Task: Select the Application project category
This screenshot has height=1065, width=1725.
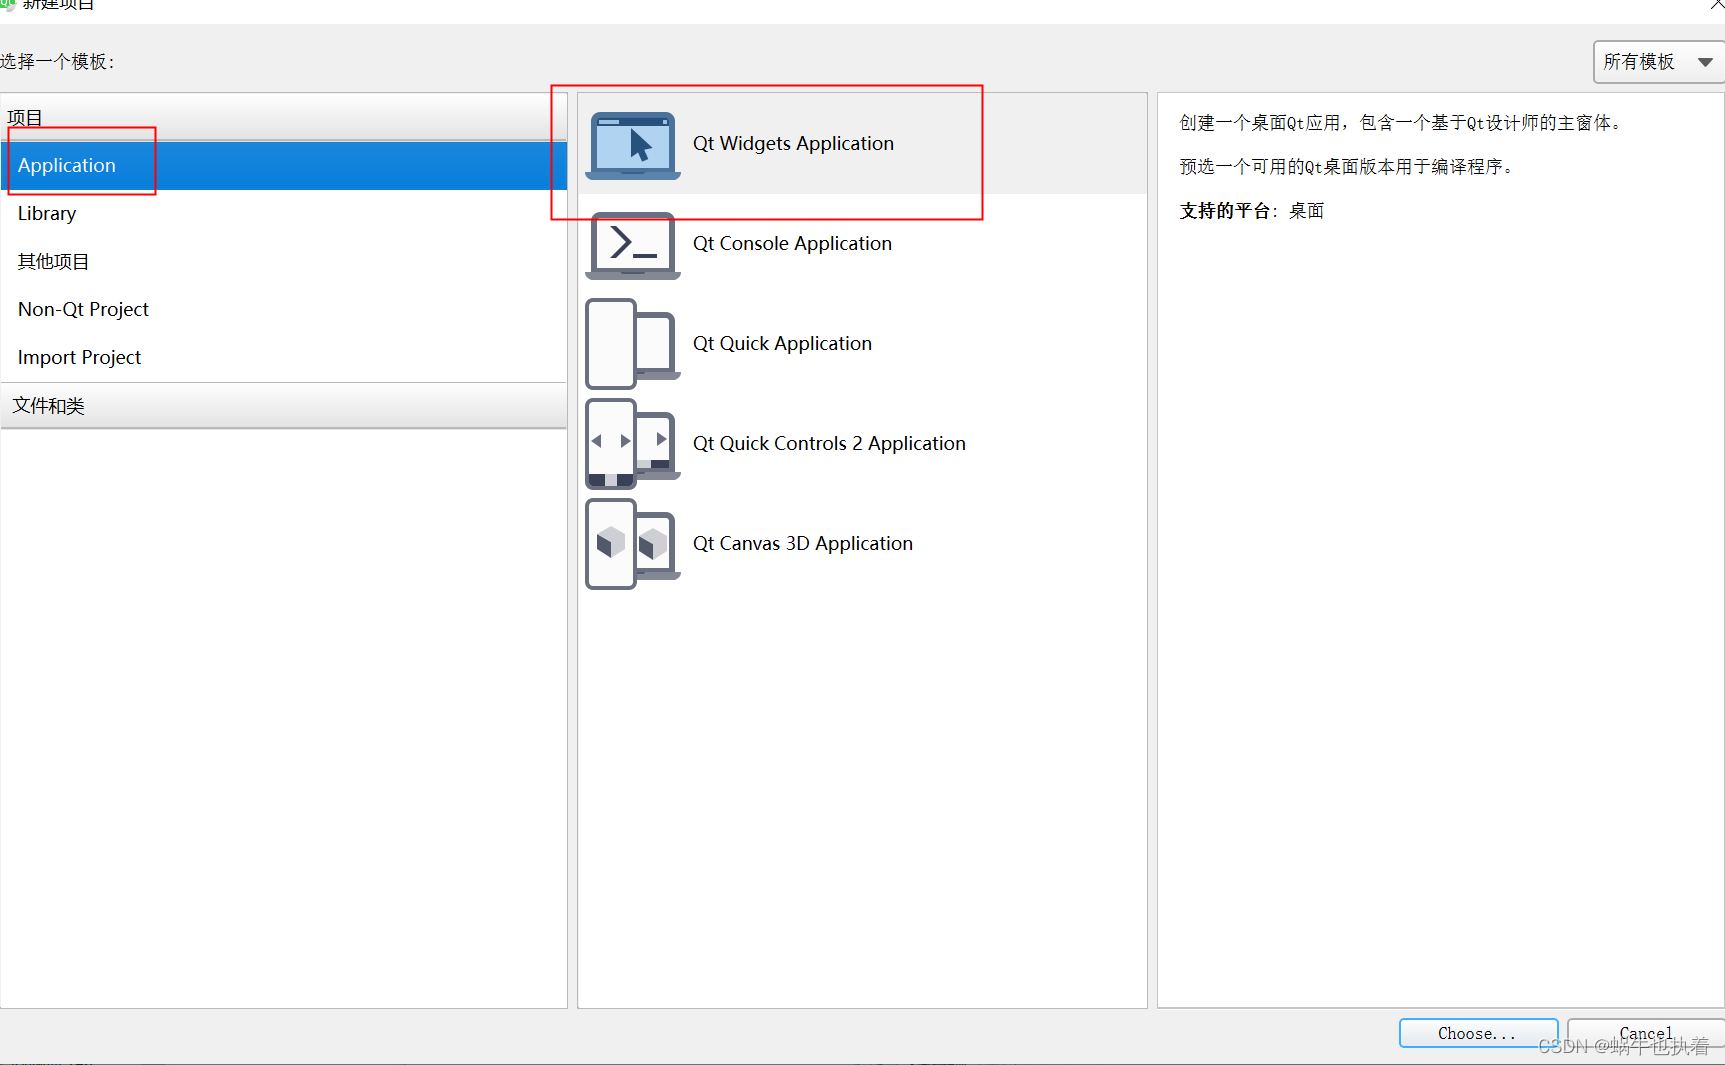Action: click(x=284, y=166)
